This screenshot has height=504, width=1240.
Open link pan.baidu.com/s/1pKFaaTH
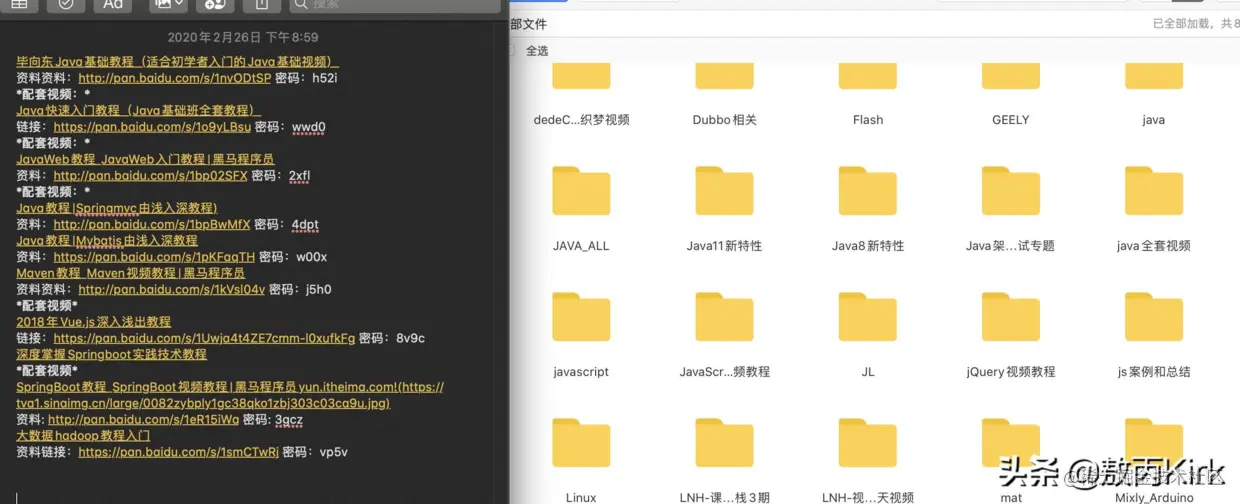[x=154, y=257]
